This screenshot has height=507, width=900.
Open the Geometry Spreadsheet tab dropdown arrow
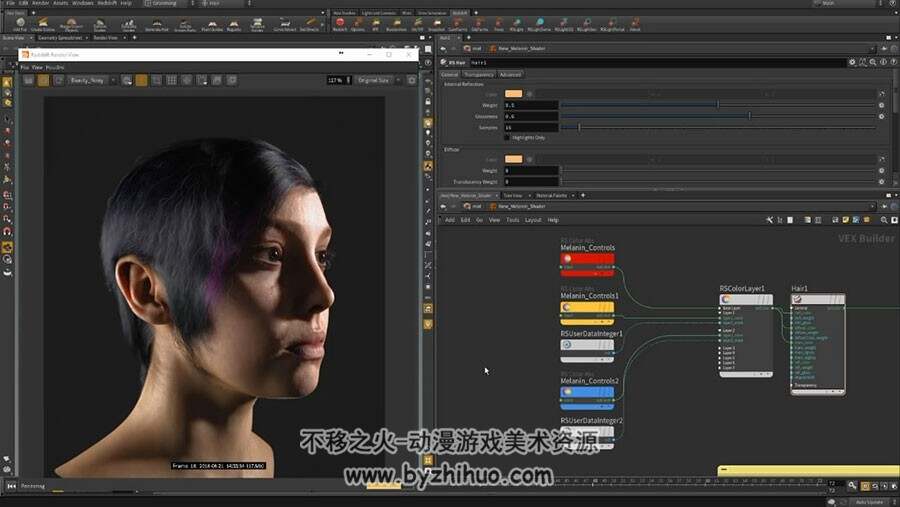pyautogui.click(x=87, y=38)
